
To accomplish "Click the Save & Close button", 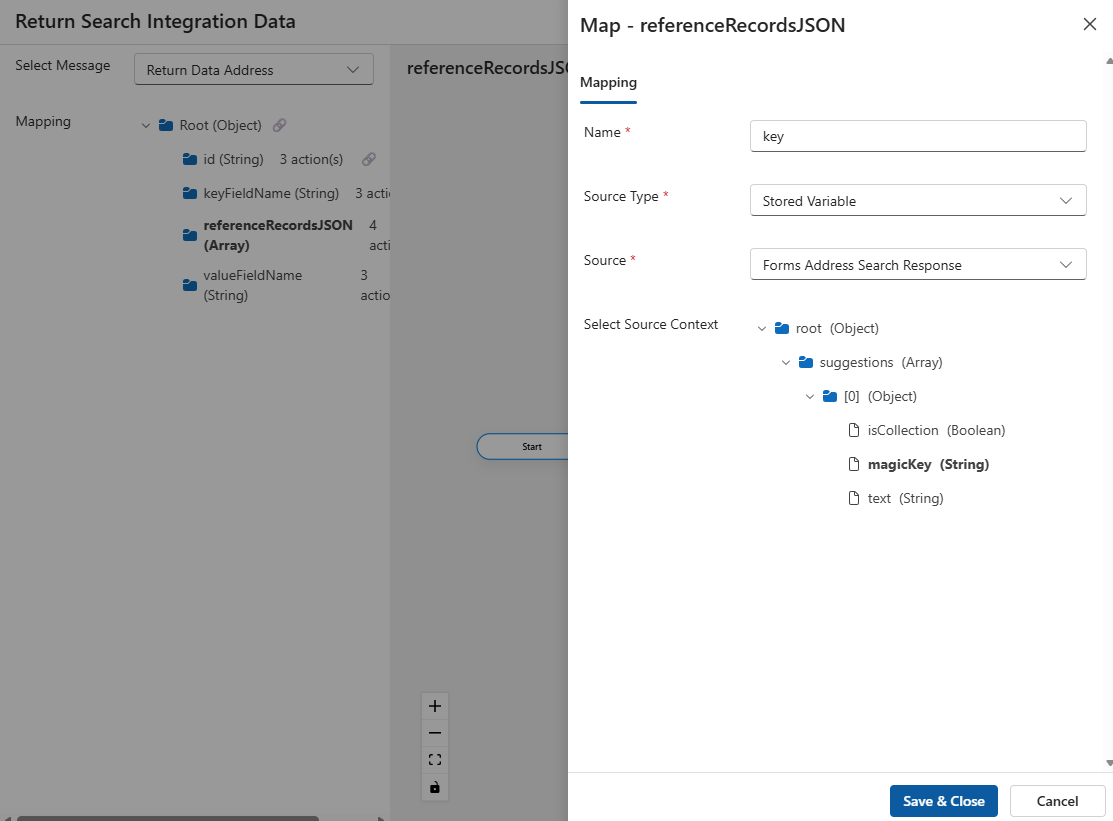I will pyautogui.click(x=943, y=801).
